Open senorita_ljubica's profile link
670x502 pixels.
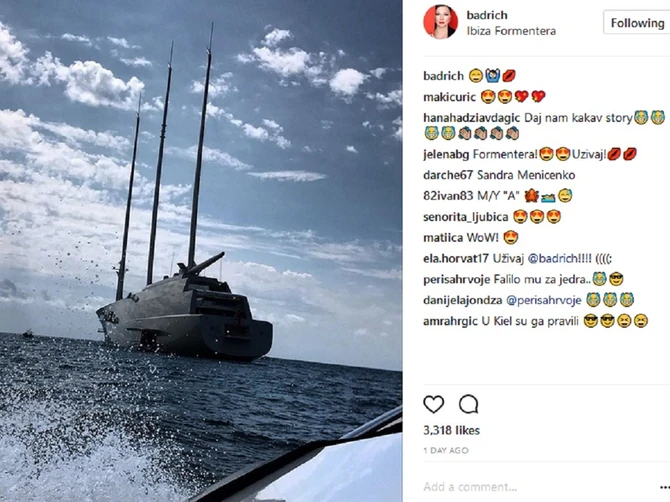click(465, 217)
